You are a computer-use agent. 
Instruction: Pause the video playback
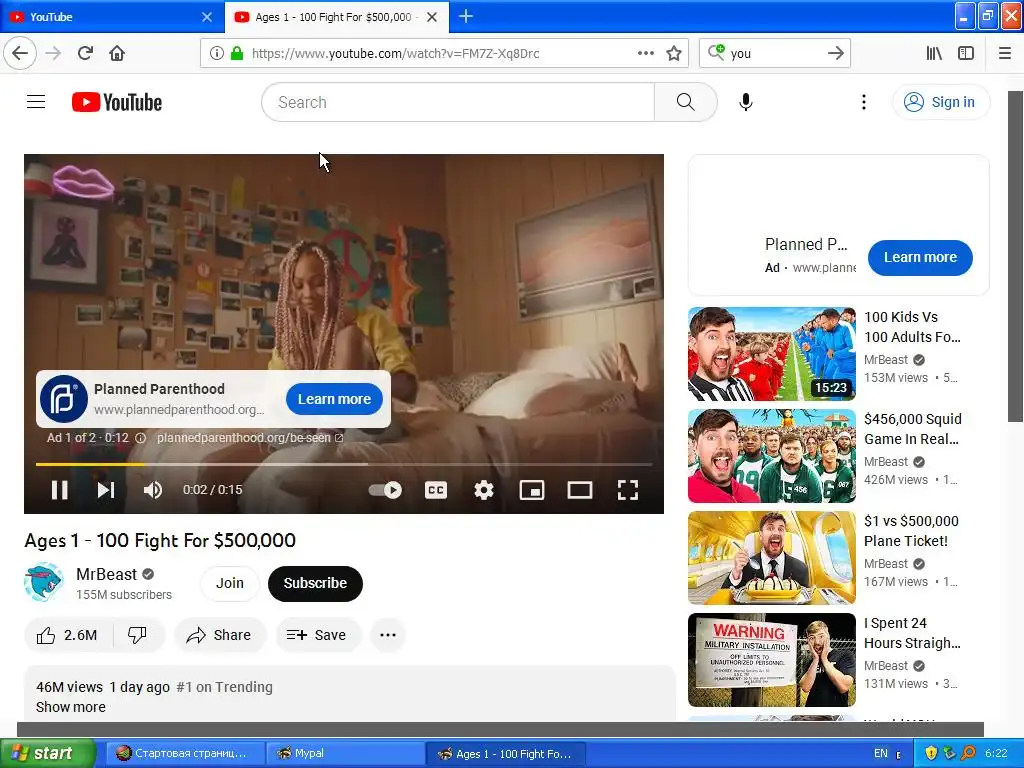pos(59,490)
